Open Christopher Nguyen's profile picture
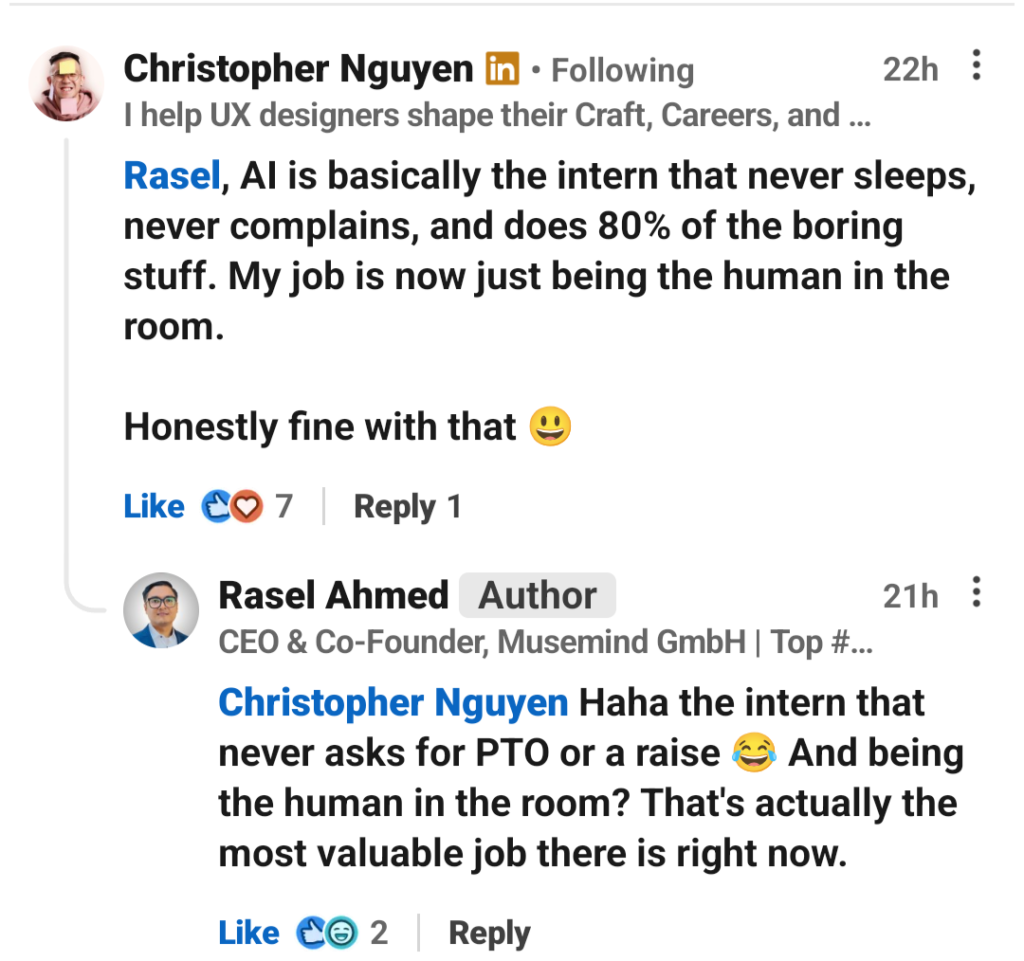The width and height of the screenshot is (1024, 961). [x=67, y=84]
